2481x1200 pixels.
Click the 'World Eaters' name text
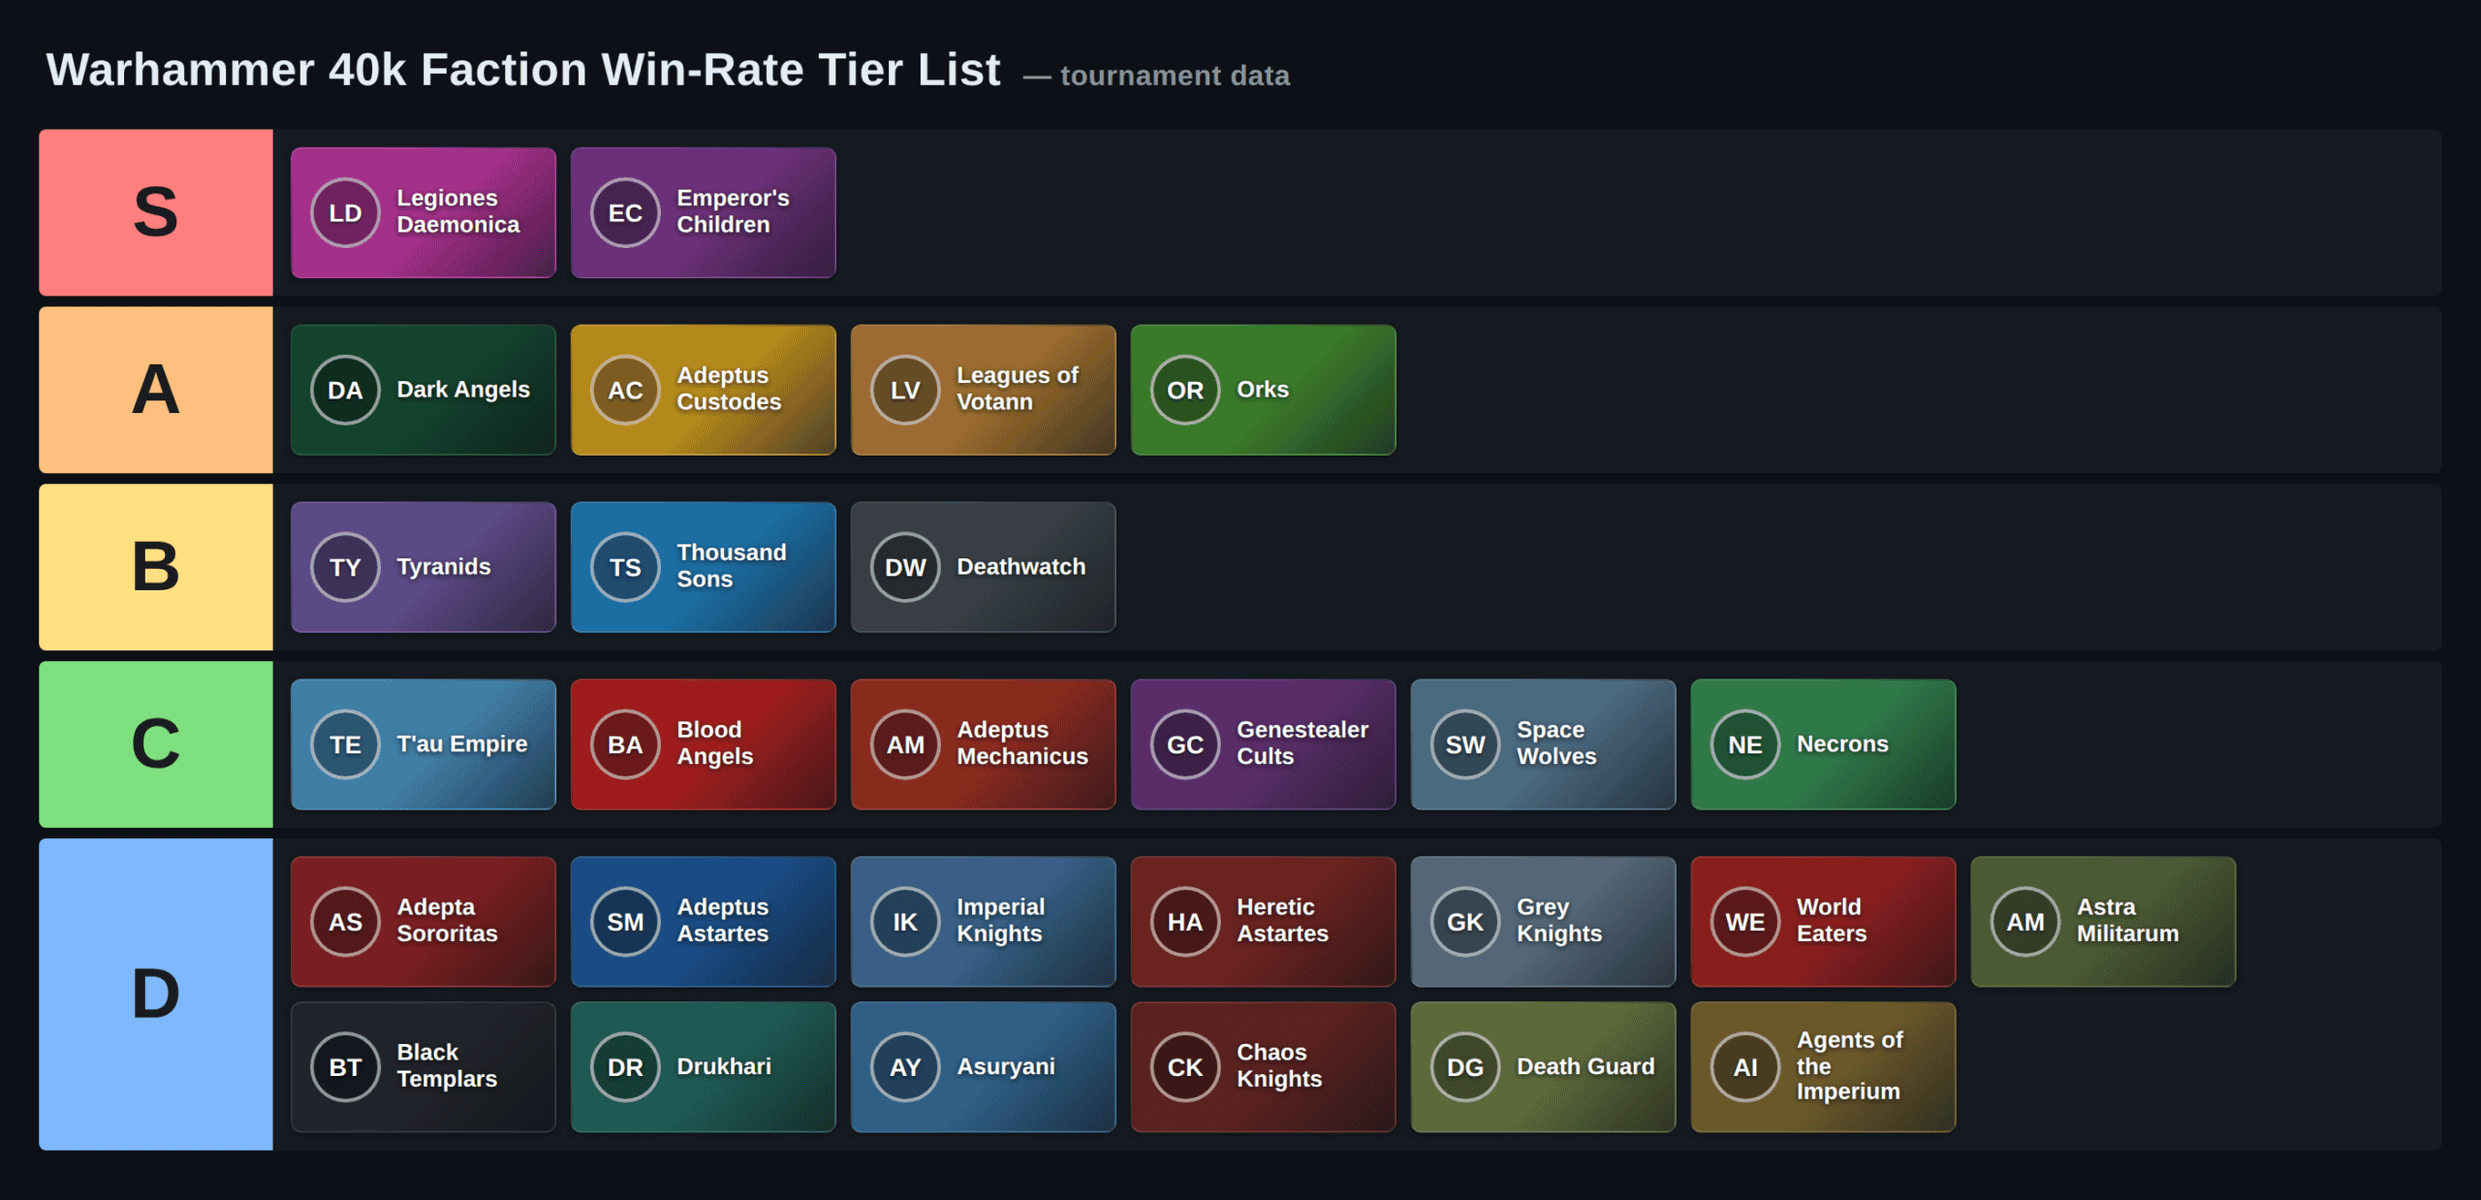click(x=1831, y=919)
